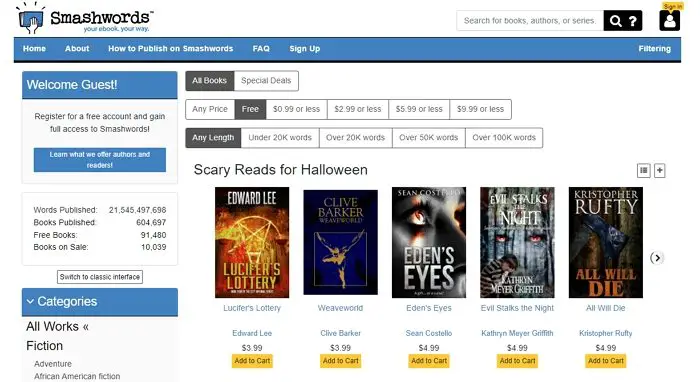Add Lucifer's Lottery to cart
Screen dimensions: 700x382
click(x=252, y=361)
